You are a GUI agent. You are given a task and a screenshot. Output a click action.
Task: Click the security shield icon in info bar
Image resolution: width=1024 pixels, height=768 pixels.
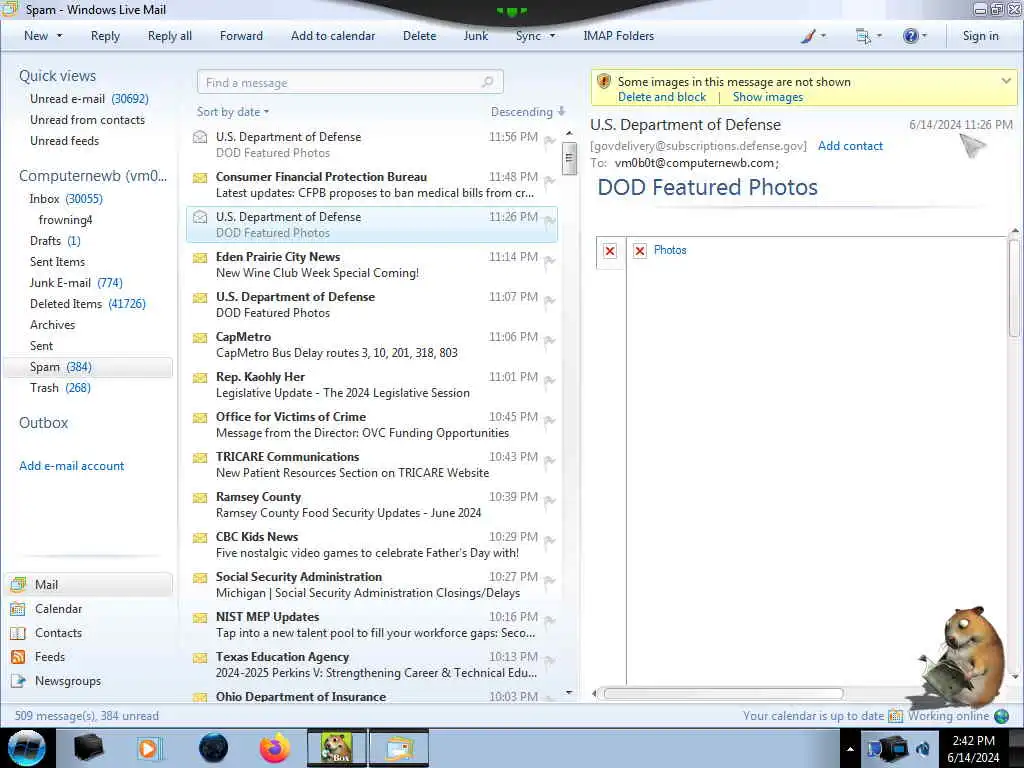click(604, 82)
